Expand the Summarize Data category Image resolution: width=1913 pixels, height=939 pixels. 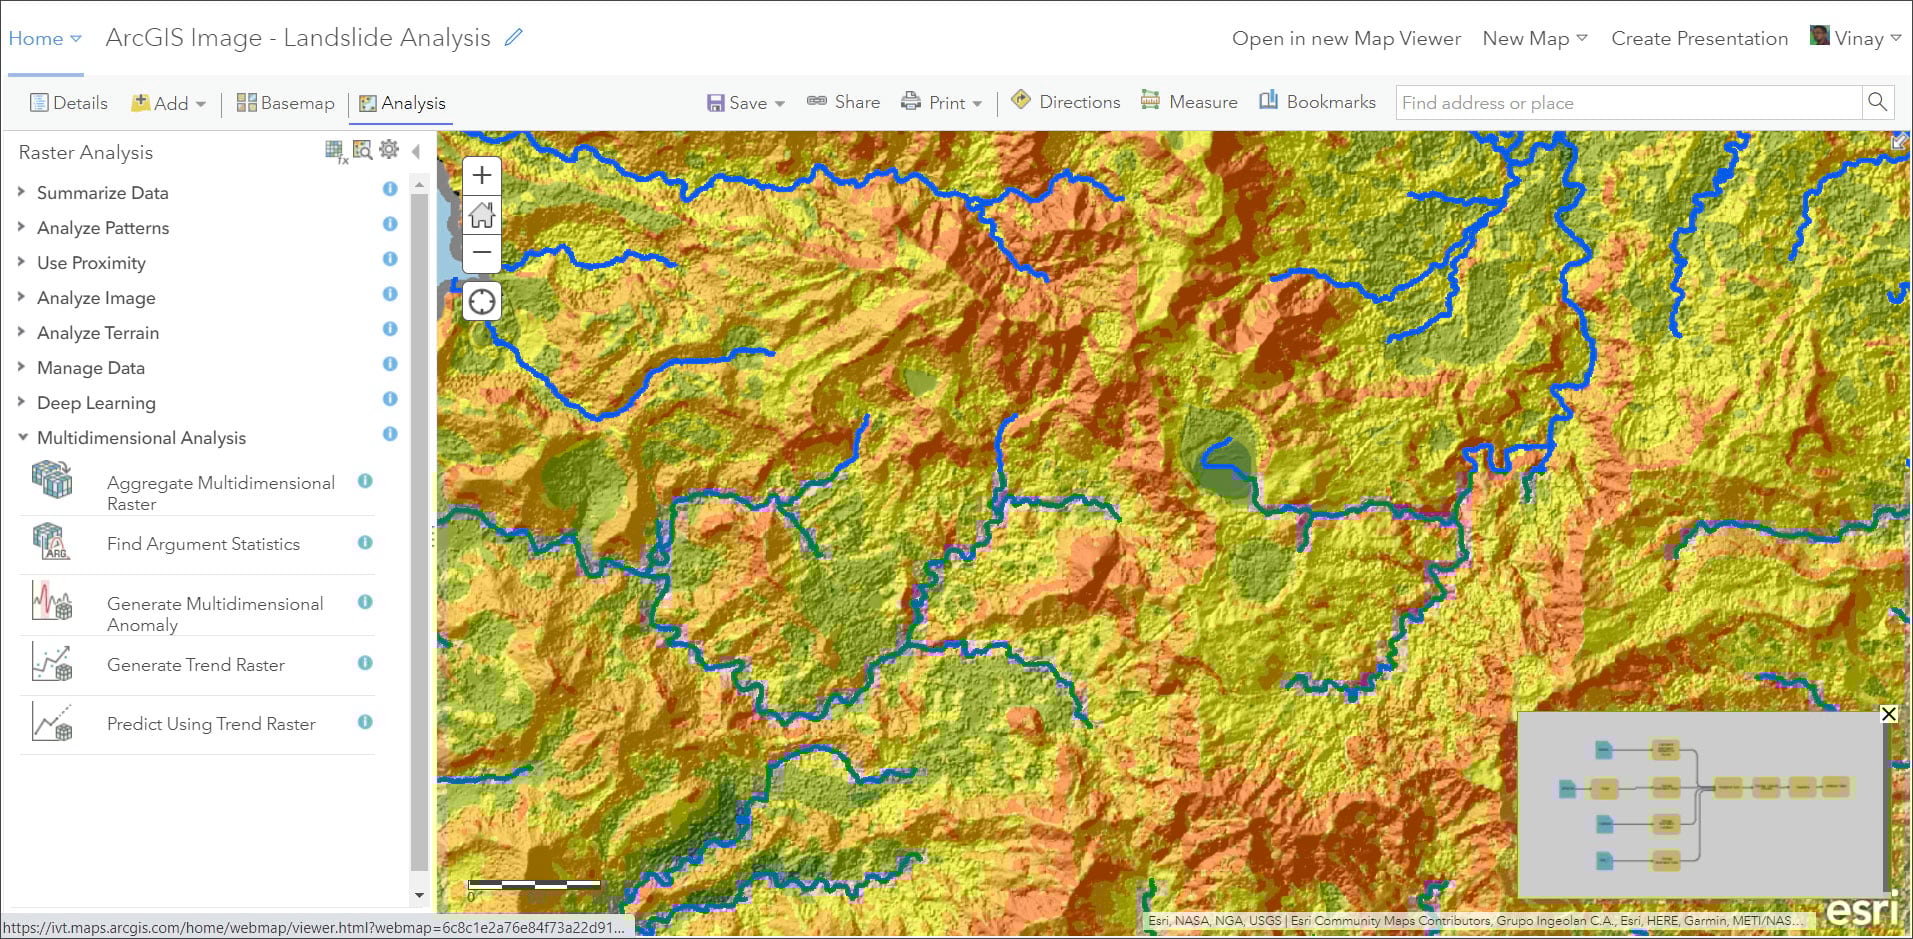pyautogui.click(x=22, y=191)
